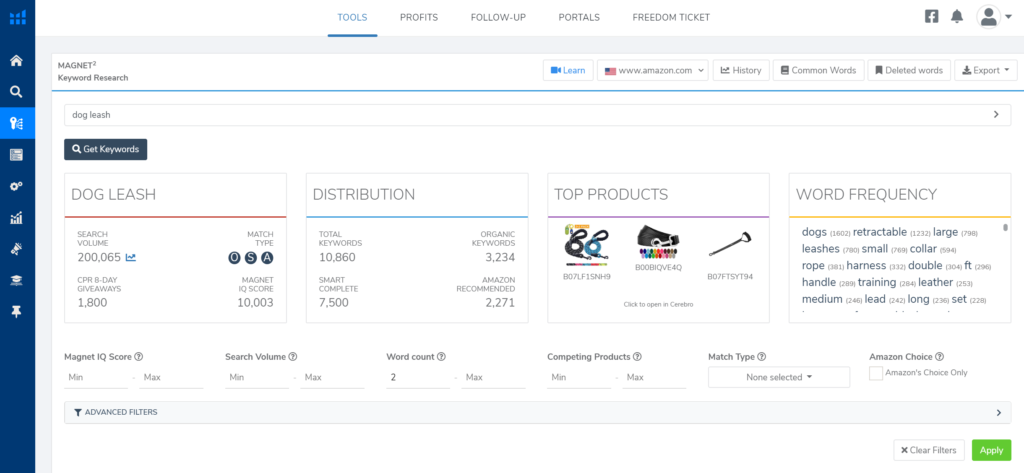Open the gears operations sidebar icon
Image resolution: width=1024 pixels, height=473 pixels.
[17, 186]
